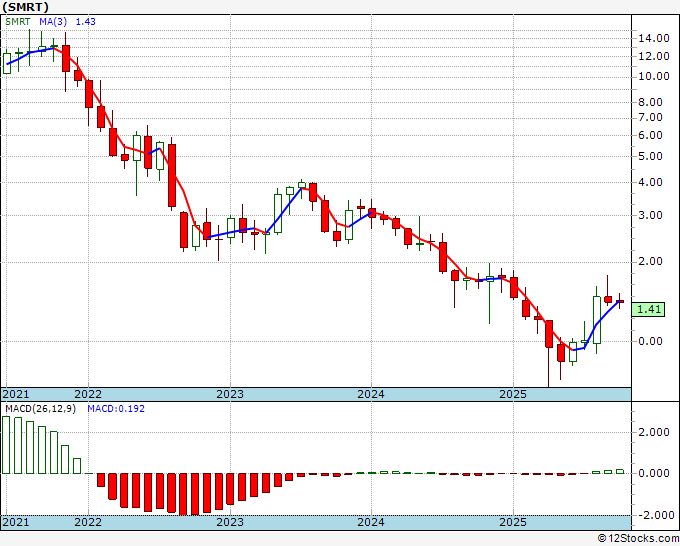Click the 12.00 price axis label

(x=654, y=56)
